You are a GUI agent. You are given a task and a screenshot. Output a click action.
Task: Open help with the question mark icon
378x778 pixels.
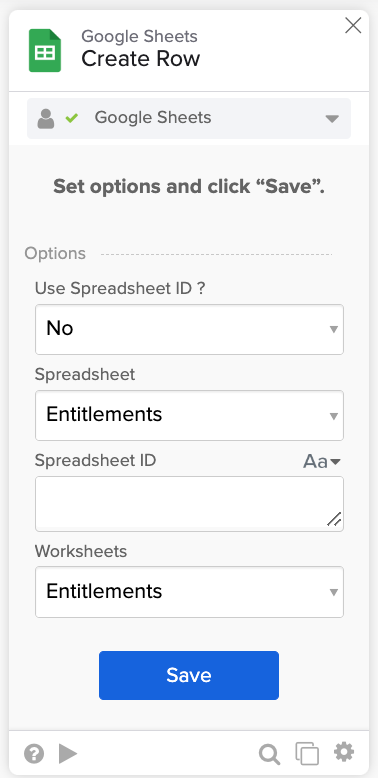[34, 754]
